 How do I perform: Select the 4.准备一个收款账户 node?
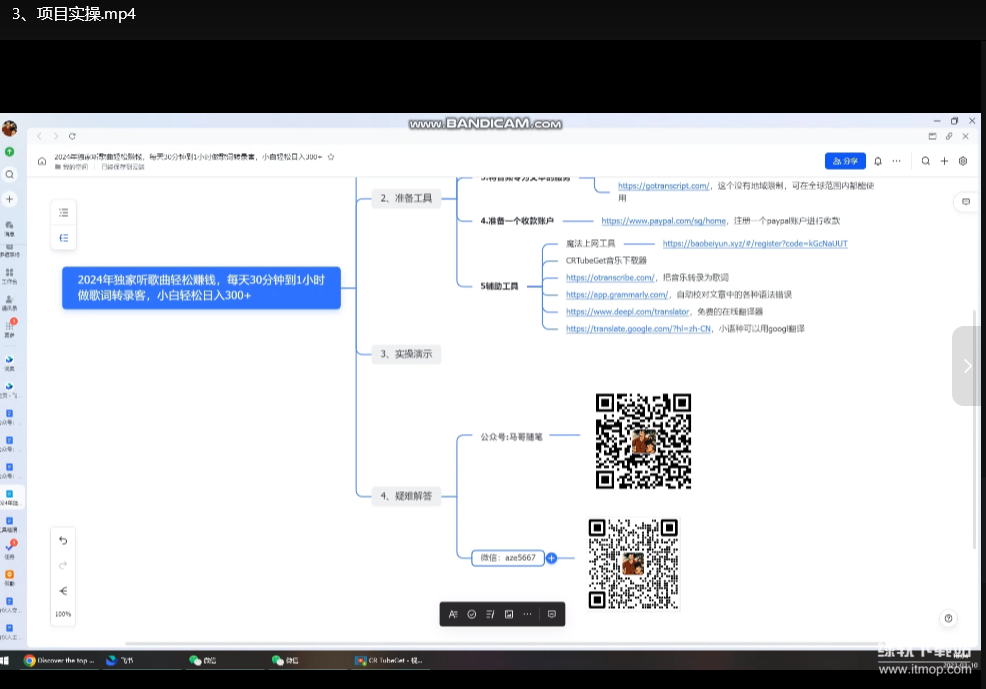[x=517, y=221]
